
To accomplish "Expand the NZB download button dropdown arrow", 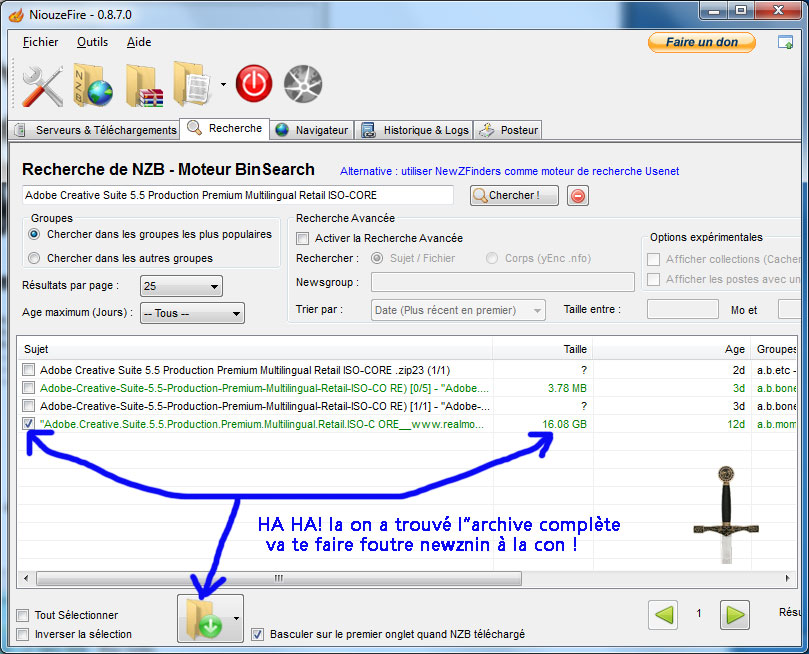I will click(237, 618).
